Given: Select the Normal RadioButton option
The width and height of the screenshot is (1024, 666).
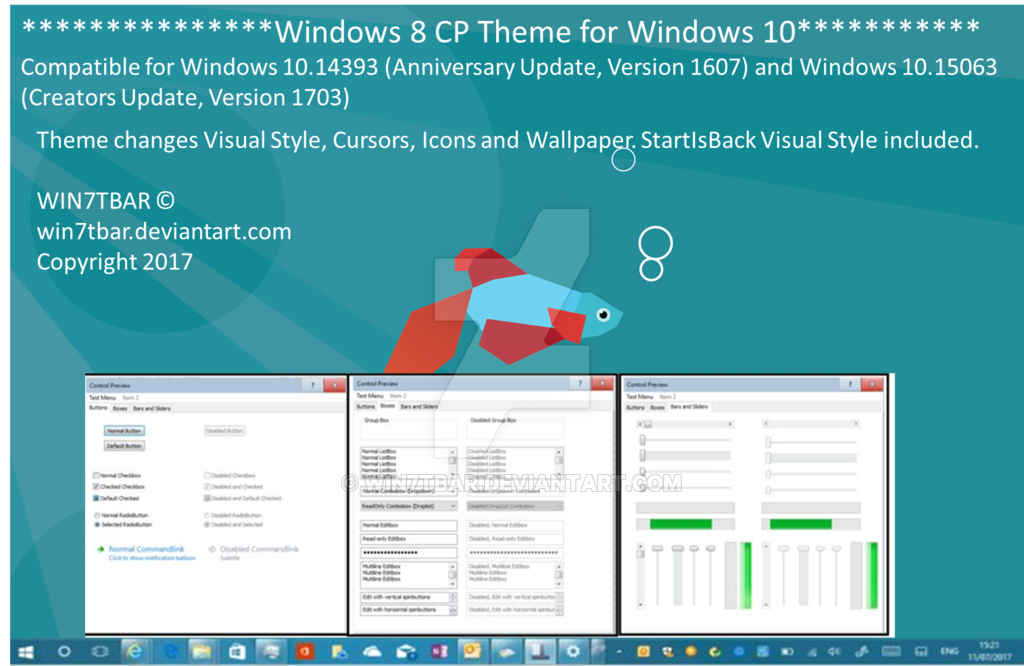Looking at the screenshot, I should pyautogui.click(x=97, y=515).
